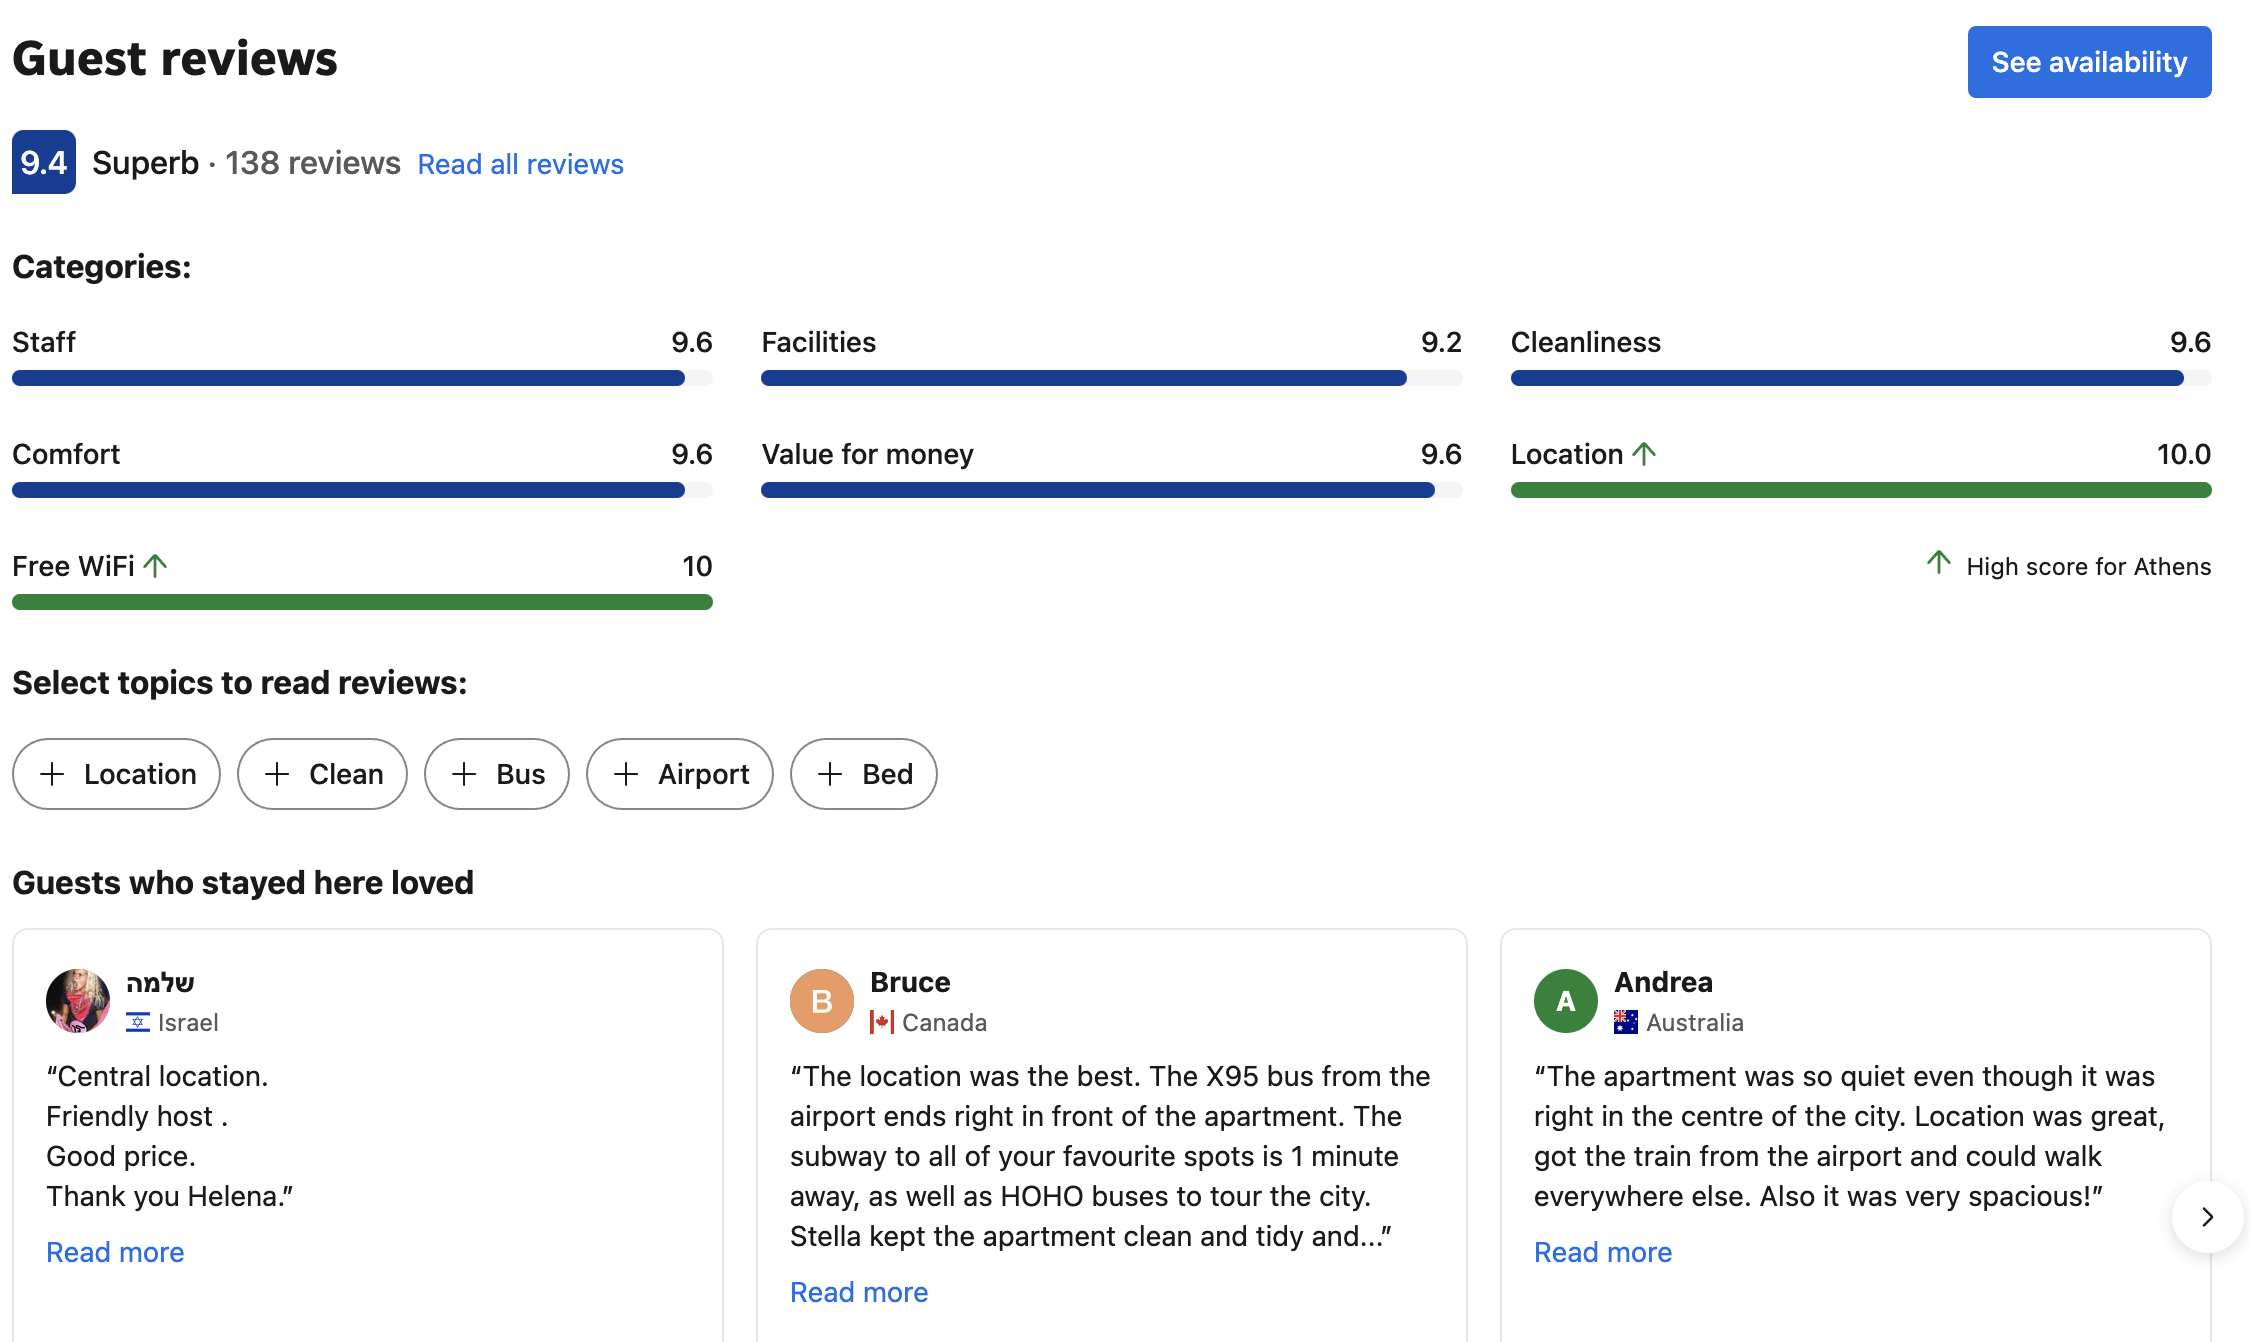Click the Facilities score progress bar
This screenshot has width=2250, height=1342.
[x=1111, y=378]
